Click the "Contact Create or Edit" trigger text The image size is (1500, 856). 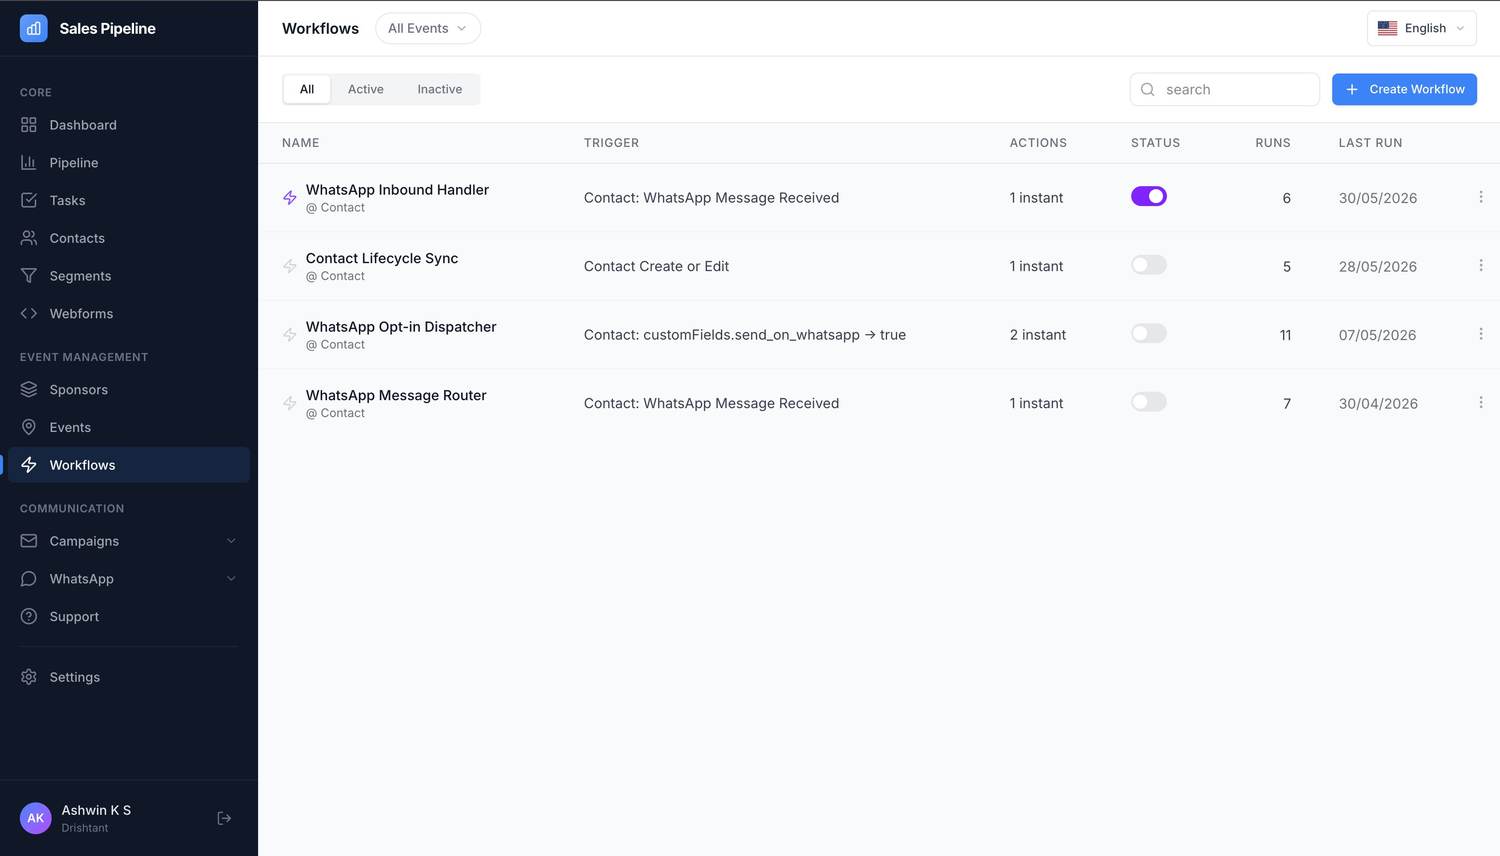pos(656,266)
